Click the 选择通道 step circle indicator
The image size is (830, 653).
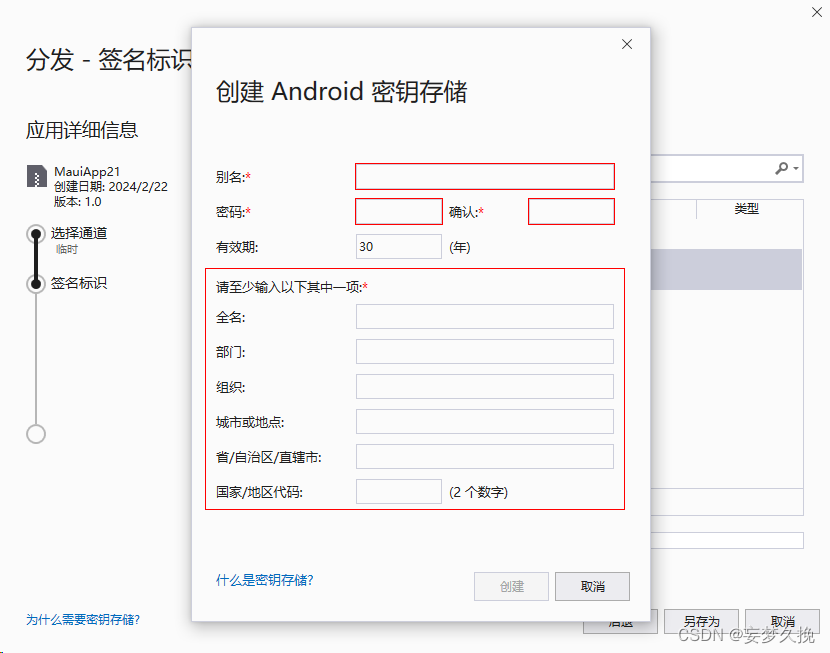click(x=36, y=234)
